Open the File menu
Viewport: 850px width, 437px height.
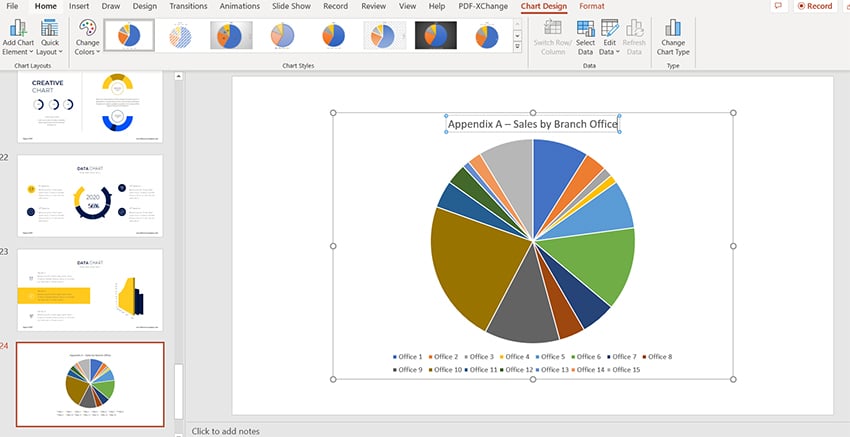click(x=12, y=6)
